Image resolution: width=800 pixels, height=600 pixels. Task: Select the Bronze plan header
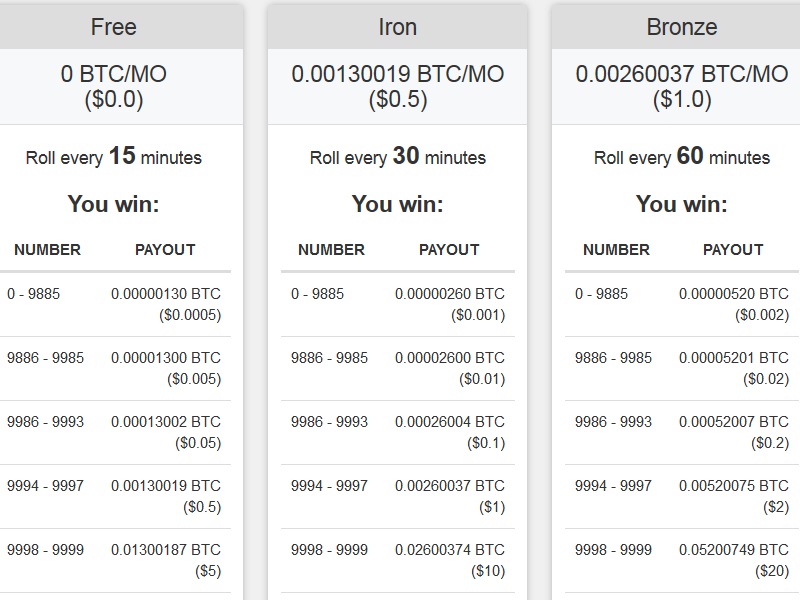coord(682,27)
